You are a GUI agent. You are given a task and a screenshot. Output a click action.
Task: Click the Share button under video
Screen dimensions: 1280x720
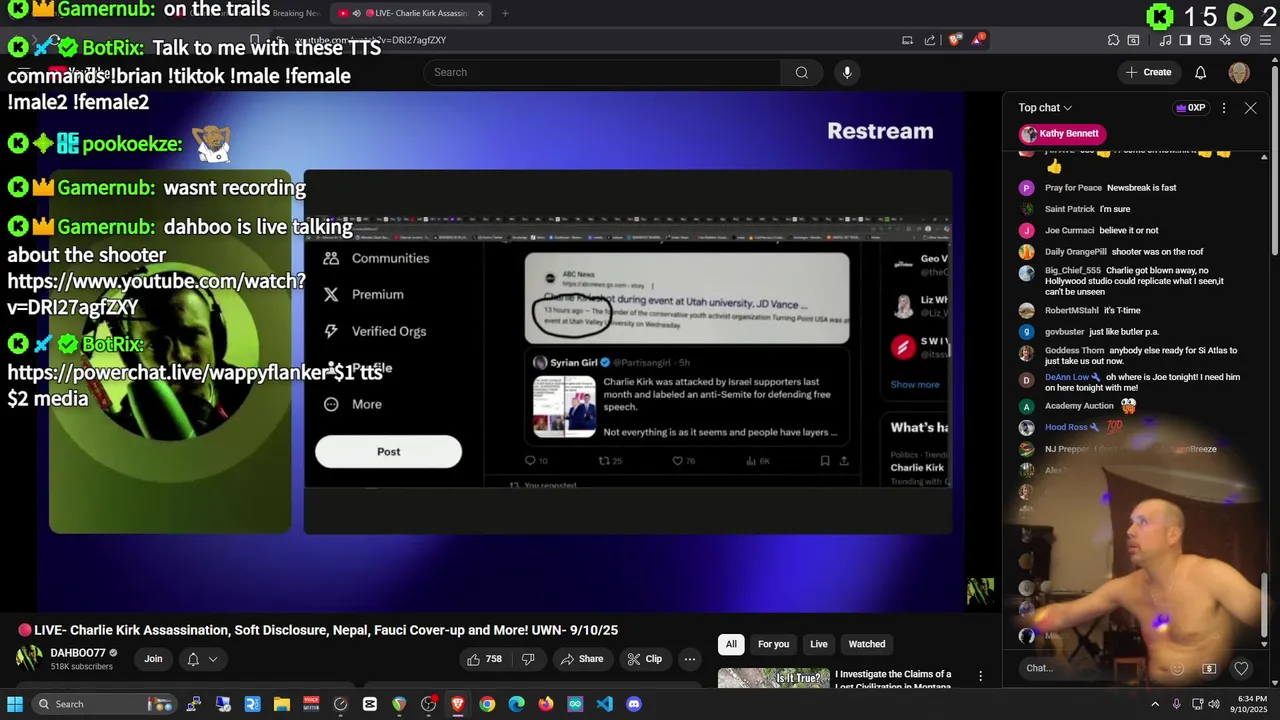pos(581,659)
